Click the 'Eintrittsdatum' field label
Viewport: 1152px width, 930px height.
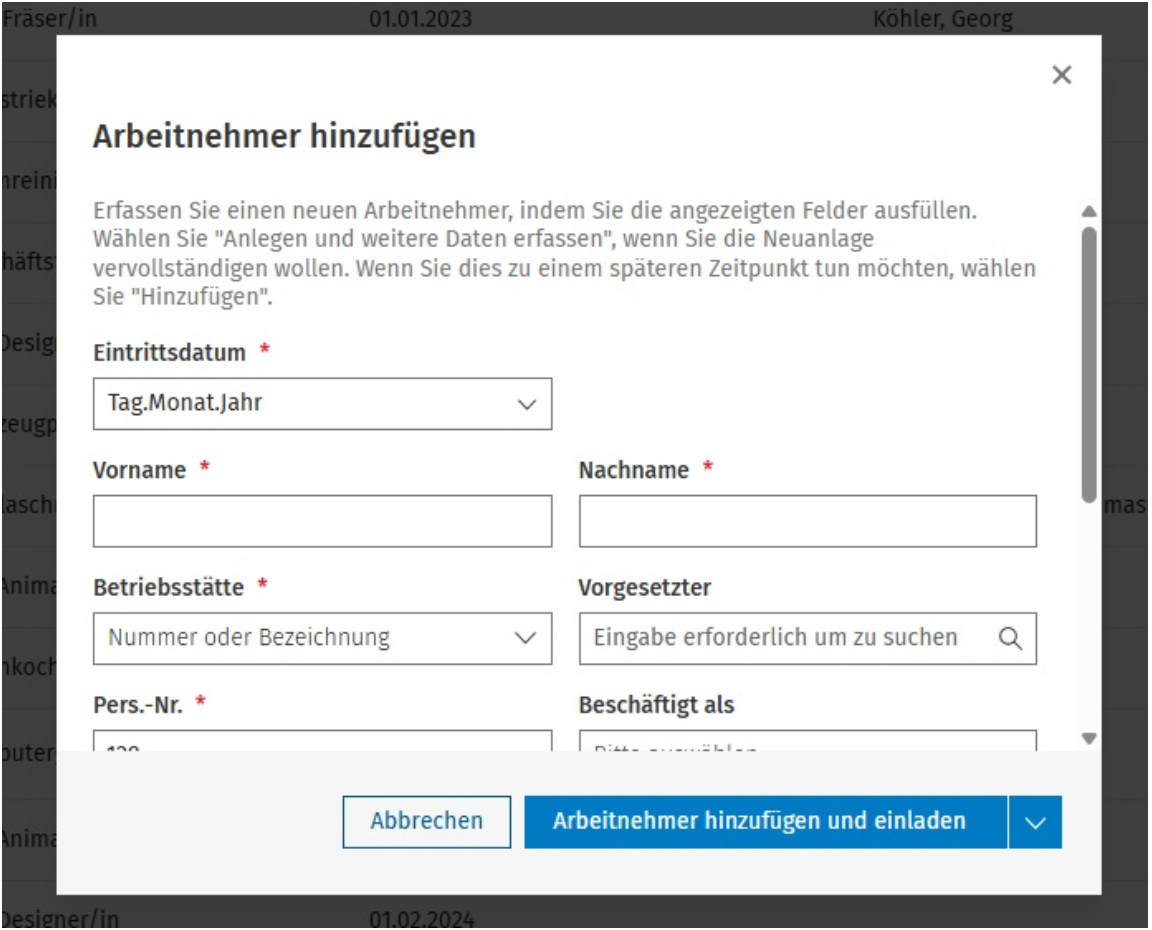[x=169, y=353]
